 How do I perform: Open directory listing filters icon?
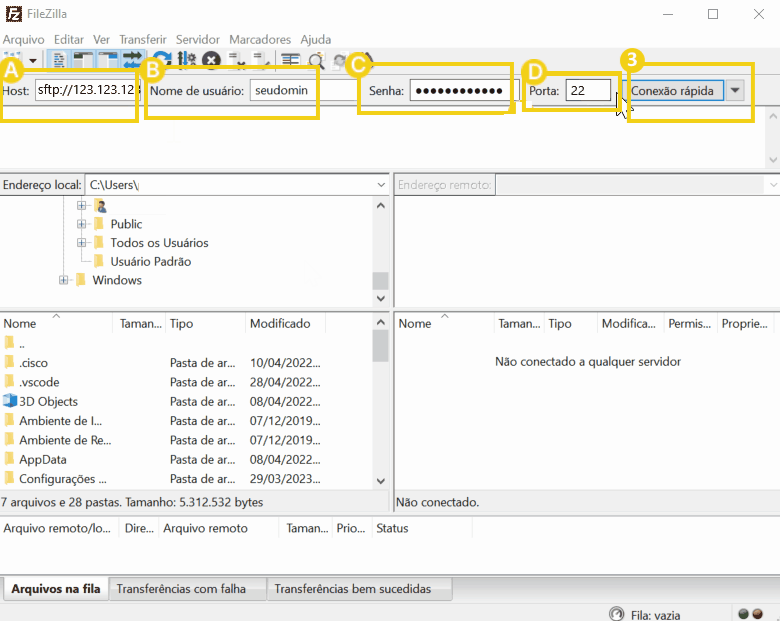click(x=291, y=60)
